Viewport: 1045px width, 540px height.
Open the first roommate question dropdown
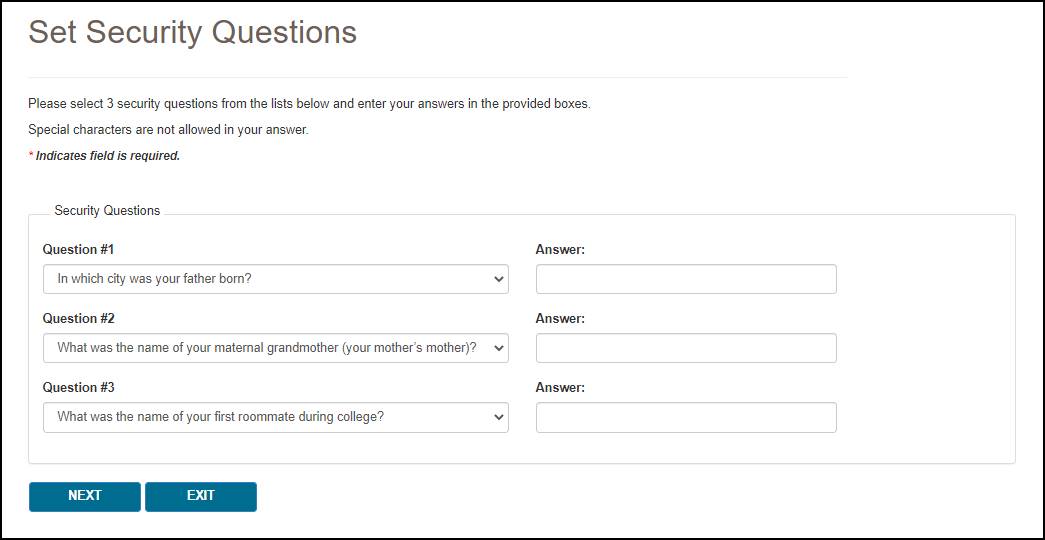tap(275, 417)
